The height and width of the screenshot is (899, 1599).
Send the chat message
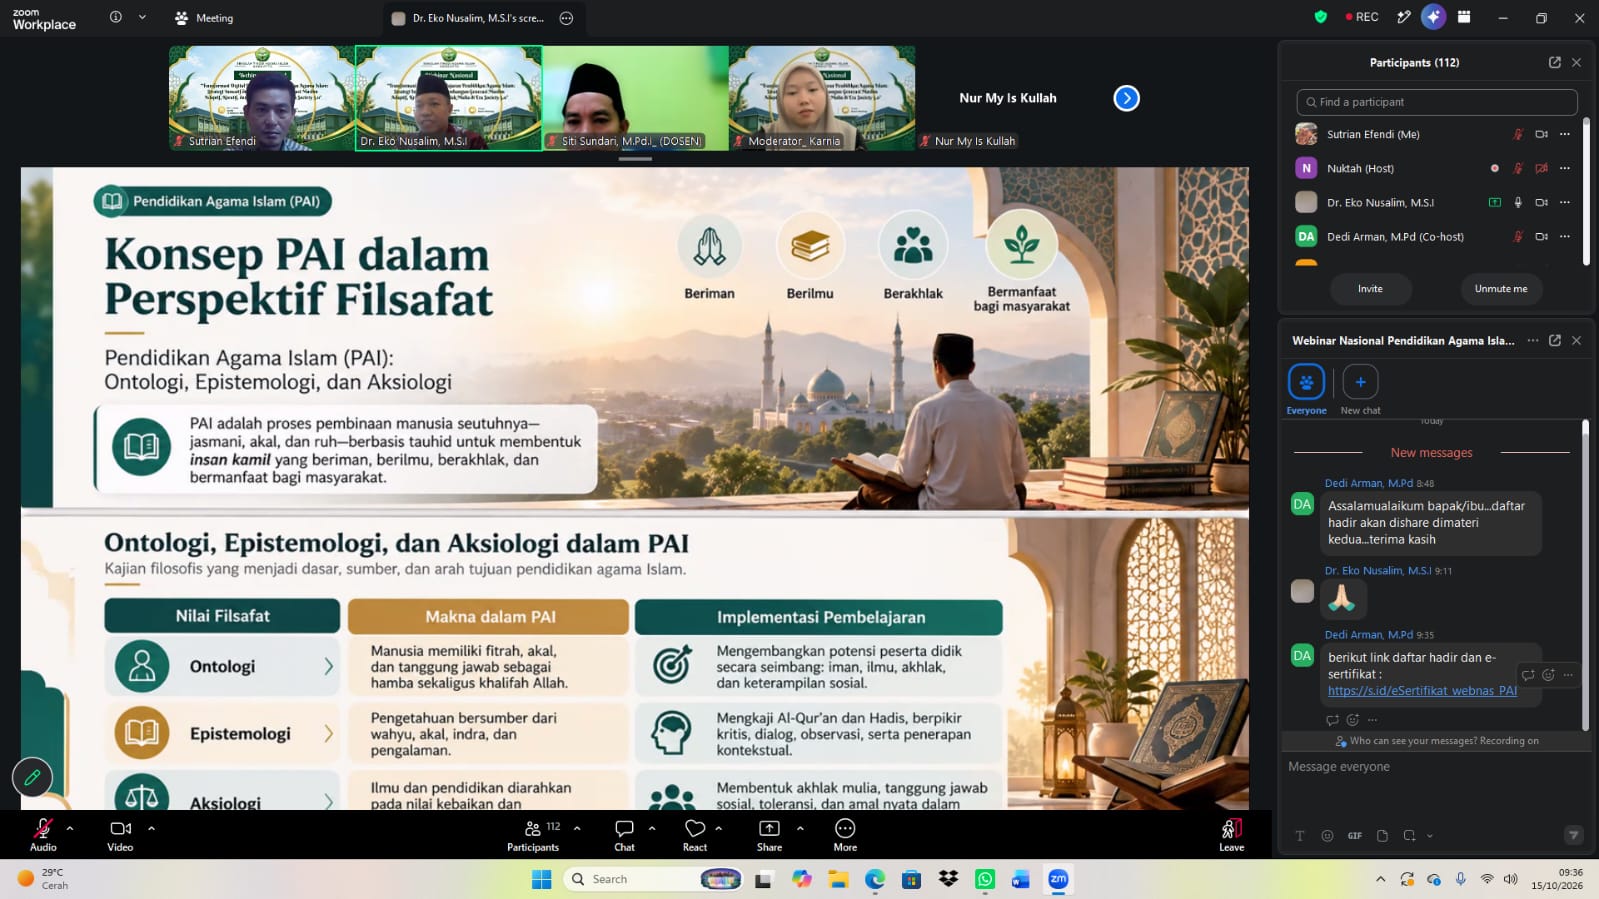click(1573, 835)
